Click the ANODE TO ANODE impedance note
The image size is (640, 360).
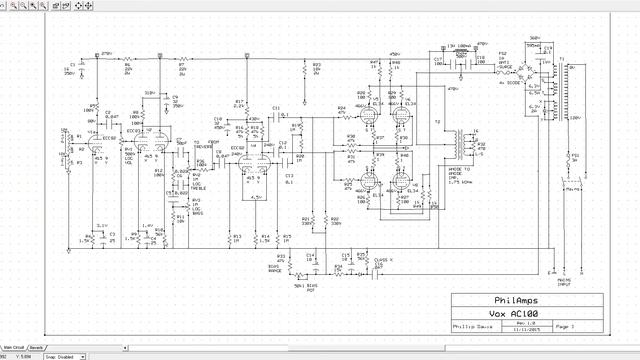point(460,175)
